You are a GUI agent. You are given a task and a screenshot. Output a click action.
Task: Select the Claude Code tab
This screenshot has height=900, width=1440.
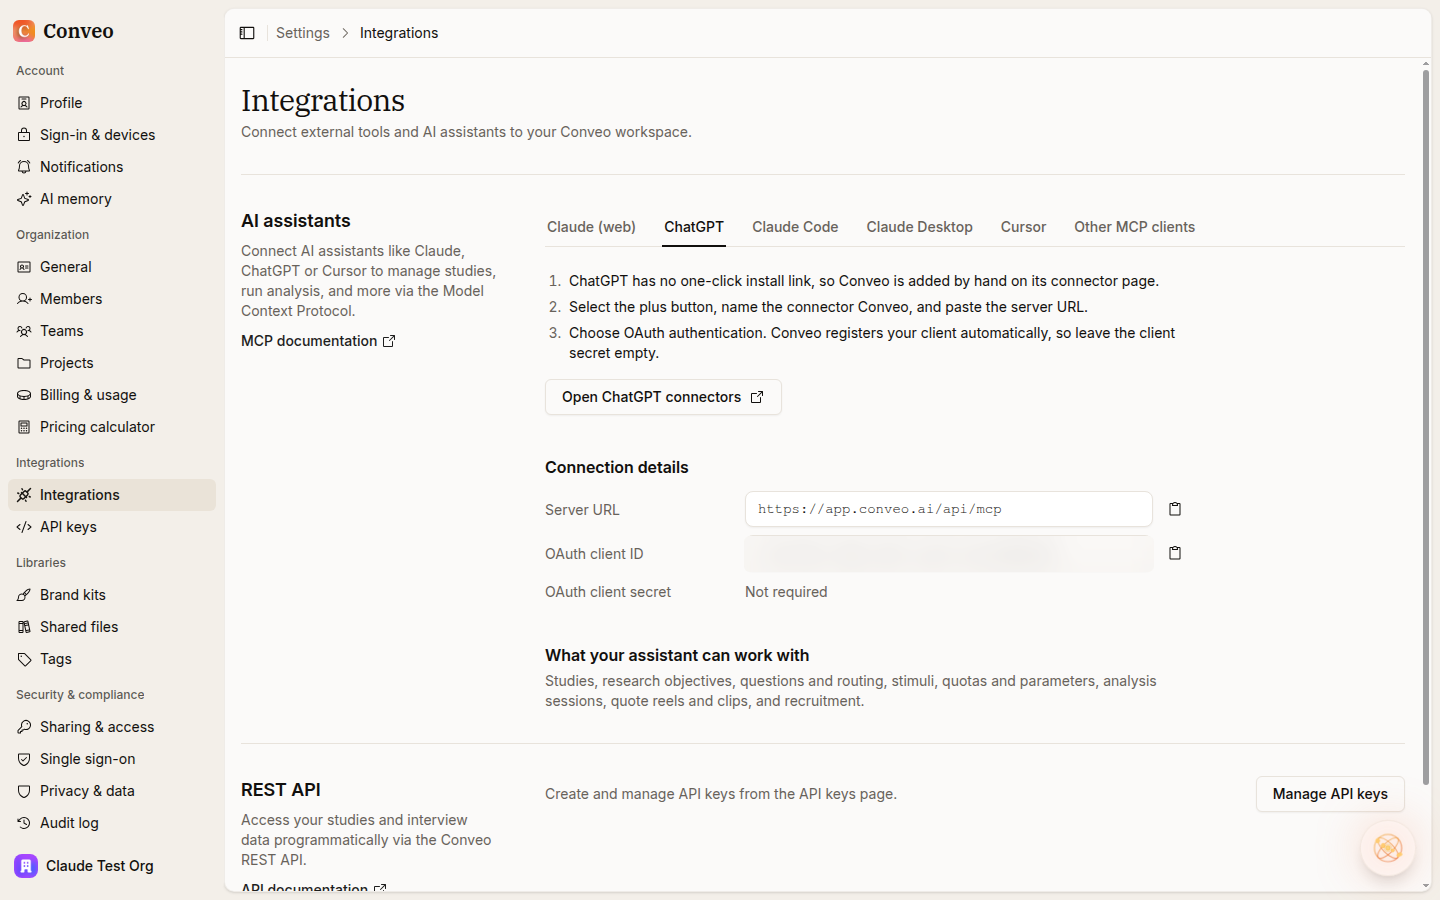point(795,227)
